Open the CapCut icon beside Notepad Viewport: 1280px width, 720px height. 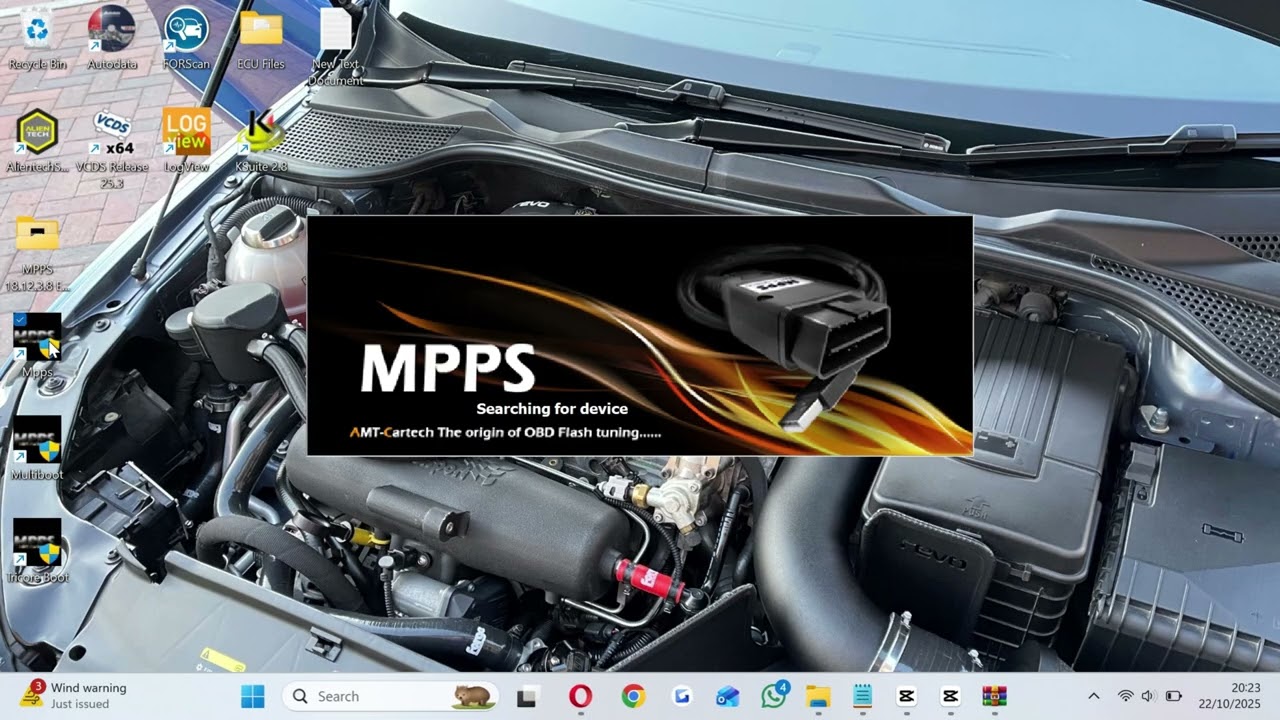coord(906,696)
